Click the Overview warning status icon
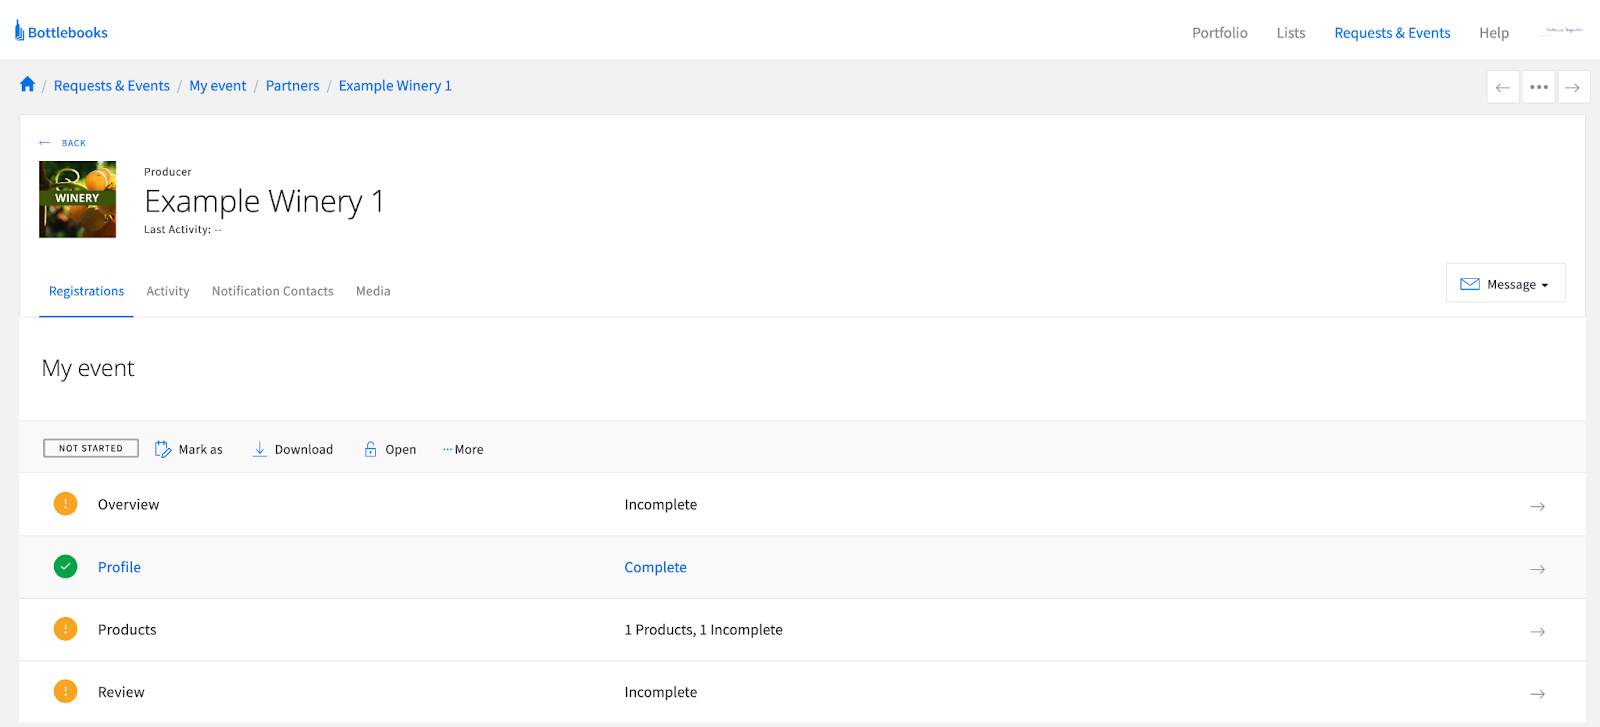1600x727 pixels. (65, 504)
